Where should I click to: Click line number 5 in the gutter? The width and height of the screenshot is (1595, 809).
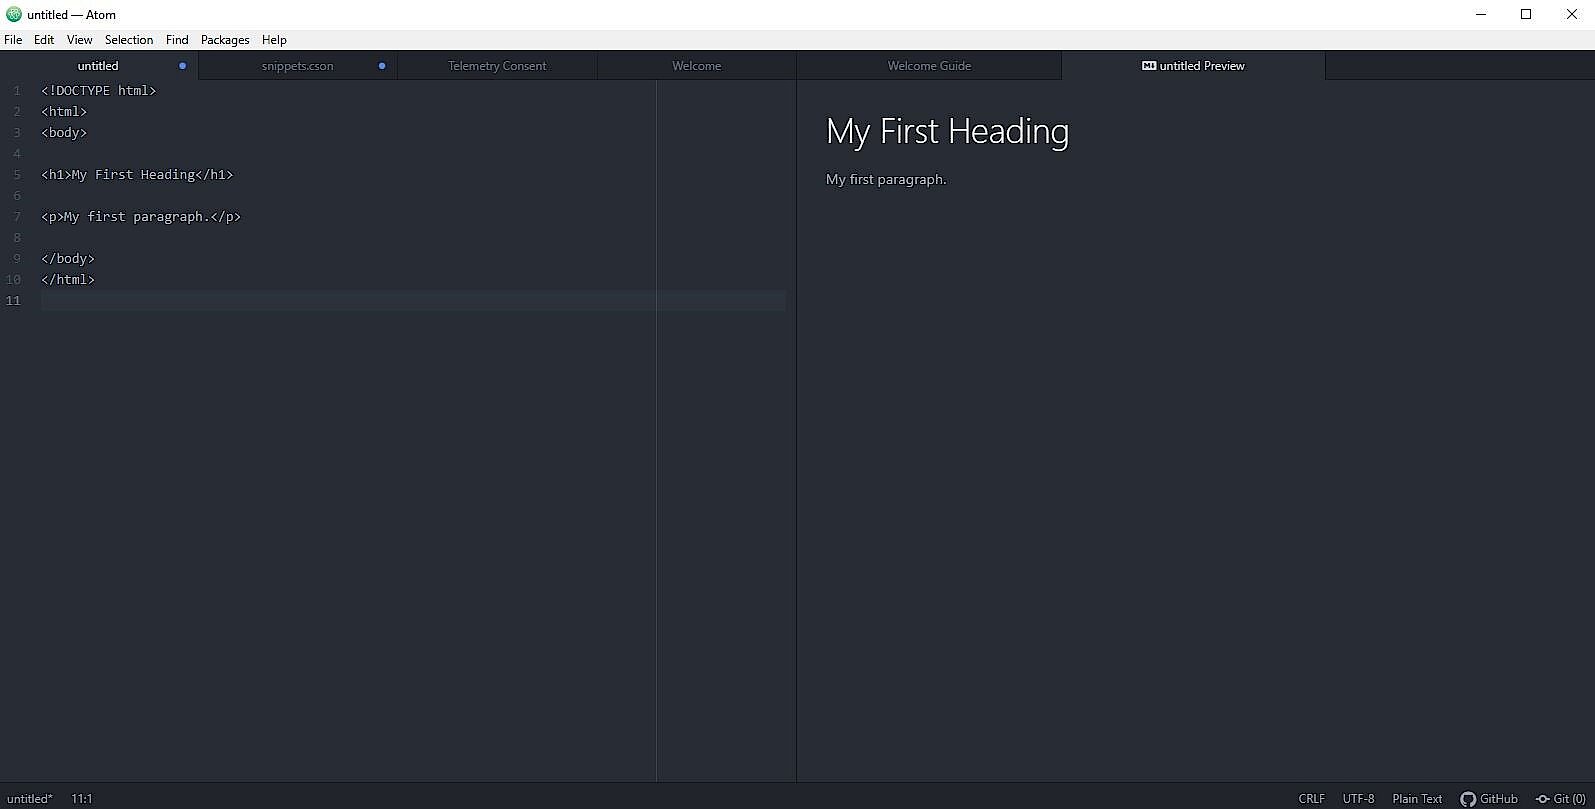pyautogui.click(x=17, y=175)
